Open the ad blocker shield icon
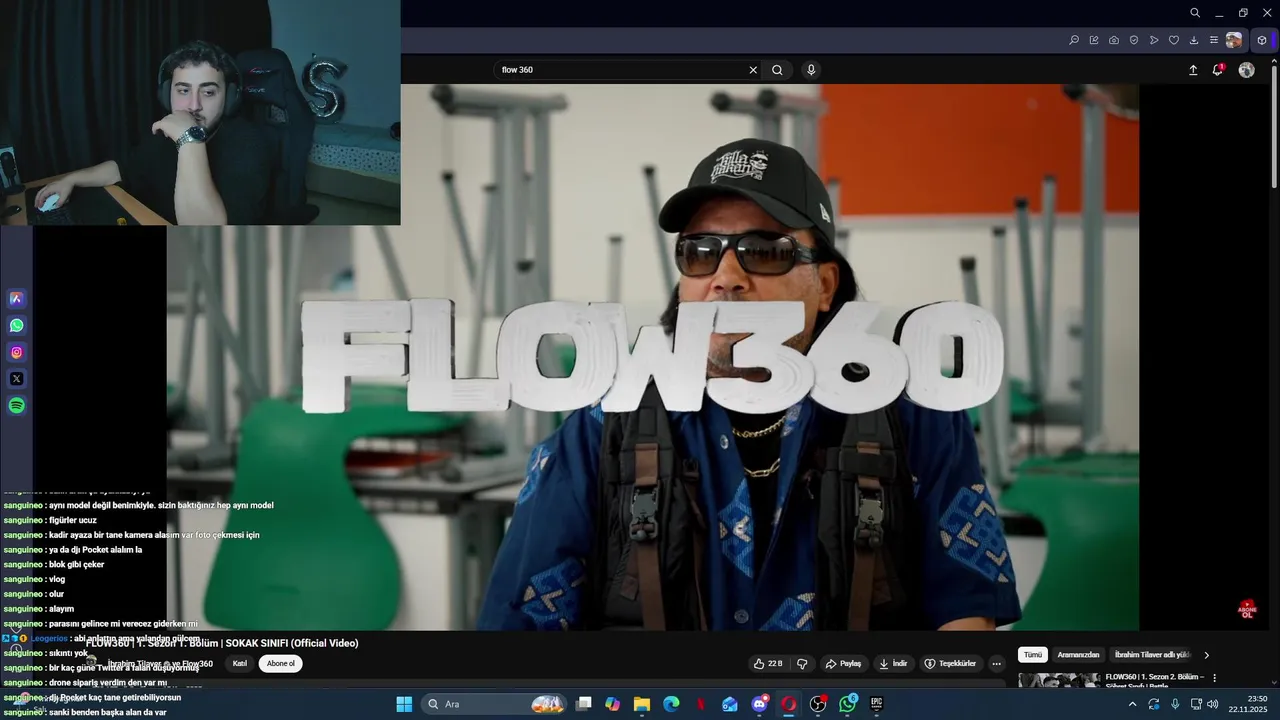 pyautogui.click(x=1134, y=40)
